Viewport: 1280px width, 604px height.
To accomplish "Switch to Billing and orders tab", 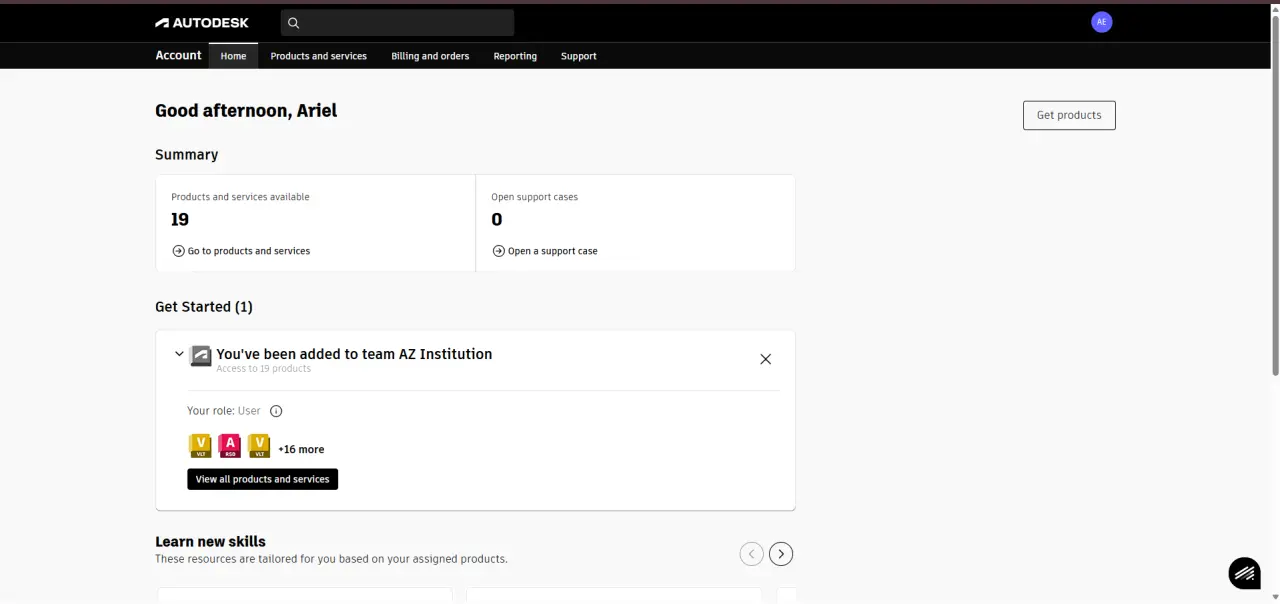I will [430, 56].
